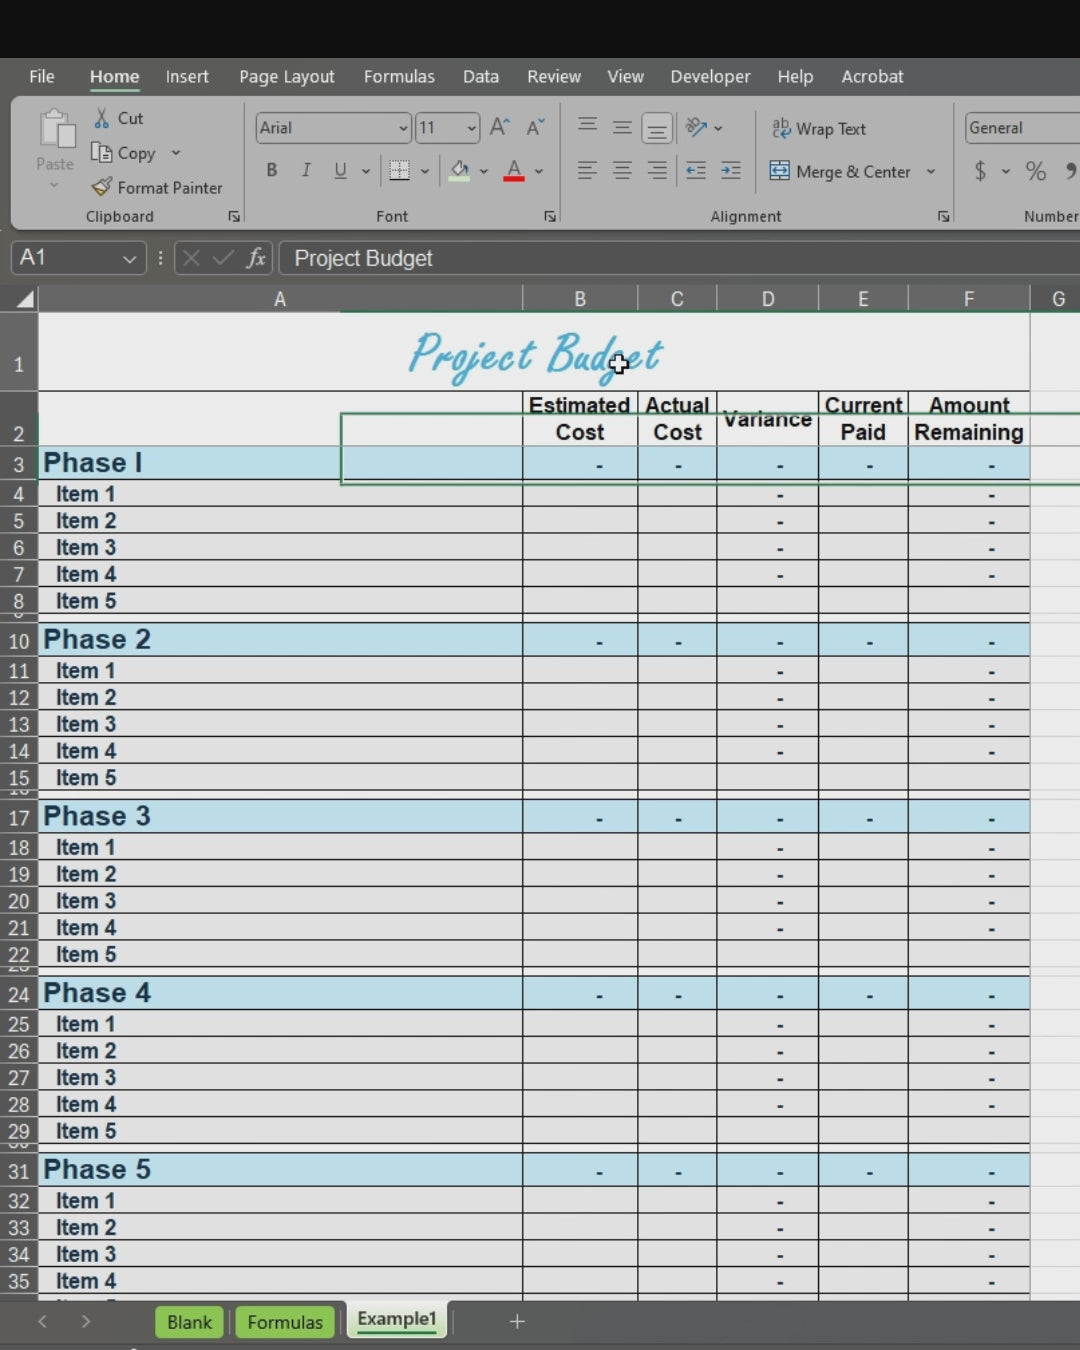
Task: Click the Percent Style icon
Action: (1036, 172)
